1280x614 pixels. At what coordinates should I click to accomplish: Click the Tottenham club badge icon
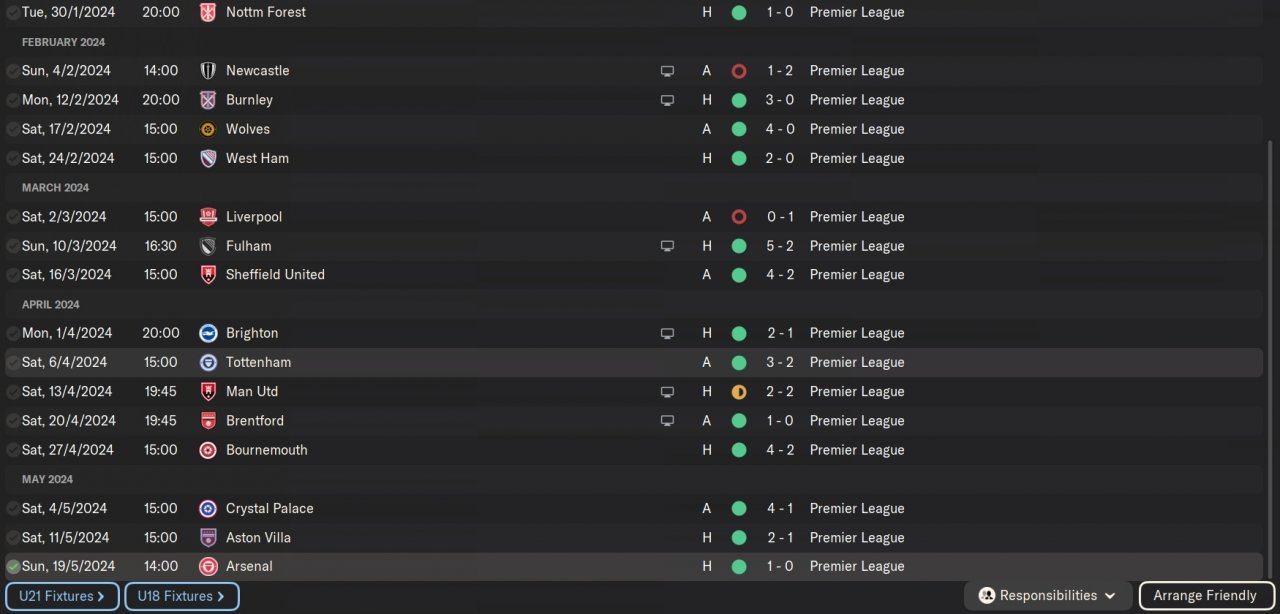tap(208, 362)
